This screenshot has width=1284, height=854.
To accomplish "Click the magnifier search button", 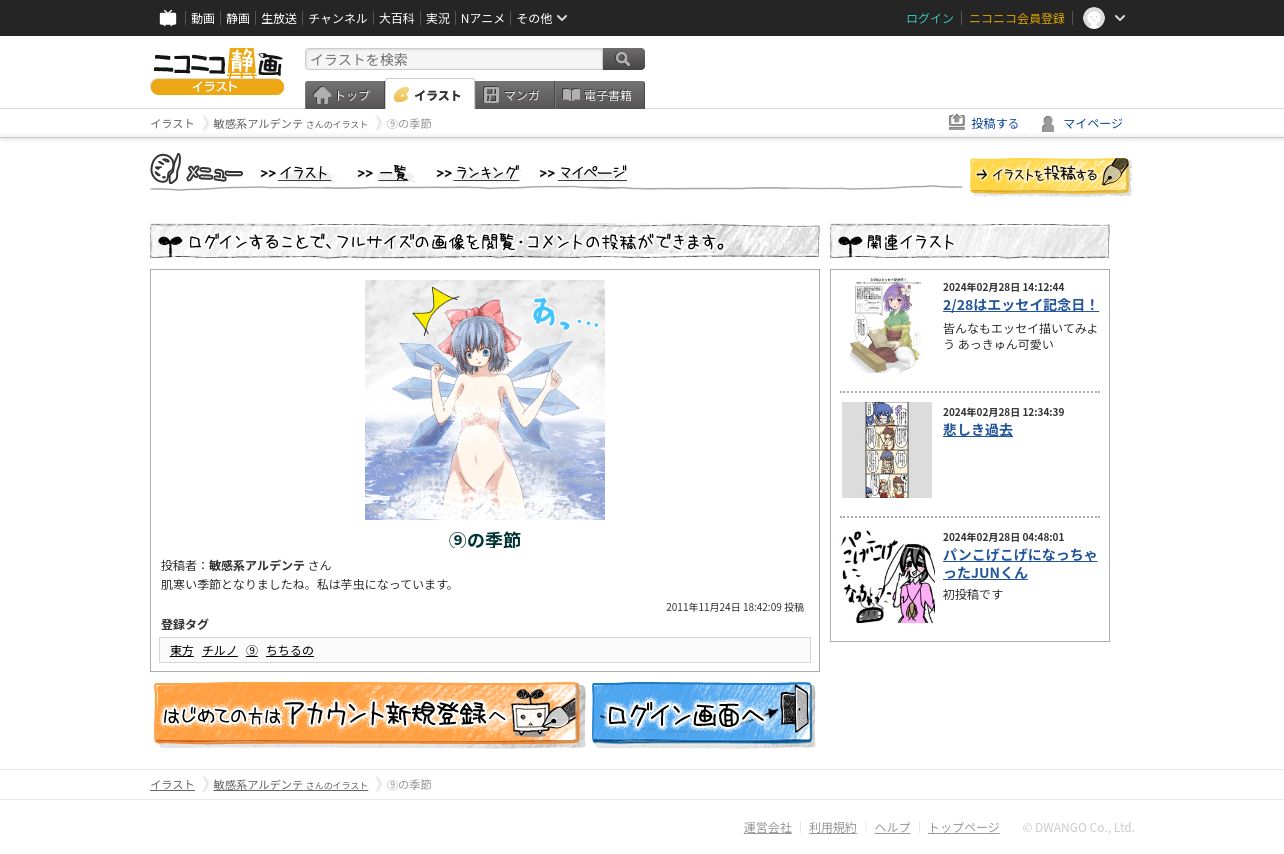I will [624, 59].
